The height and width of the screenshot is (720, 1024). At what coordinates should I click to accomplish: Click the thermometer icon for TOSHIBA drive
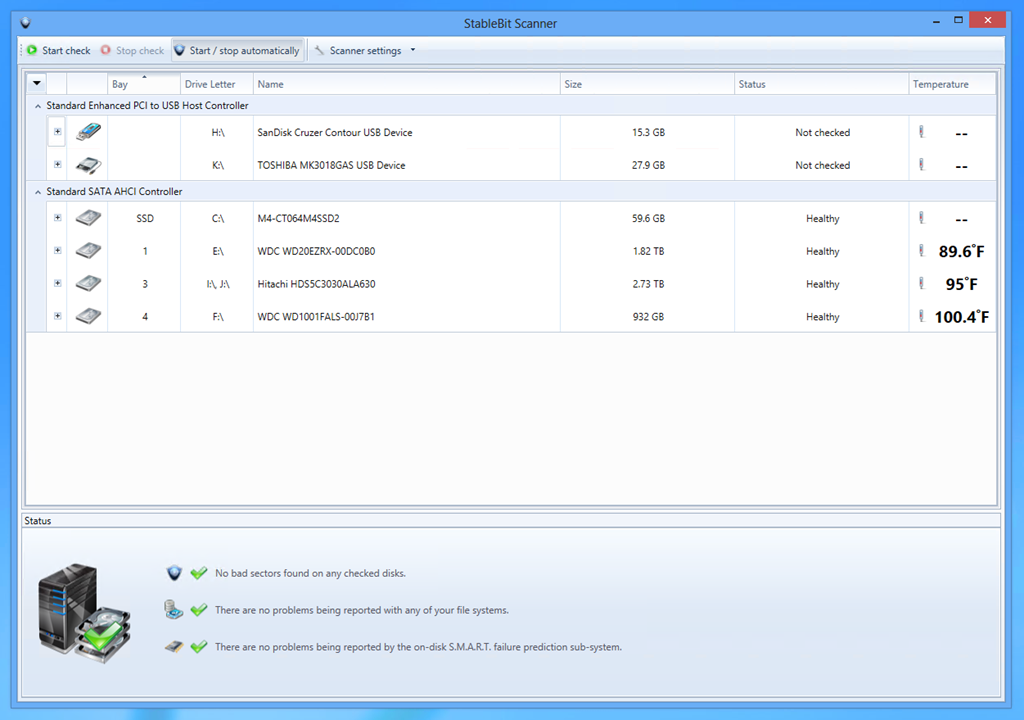click(x=921, y=165)
